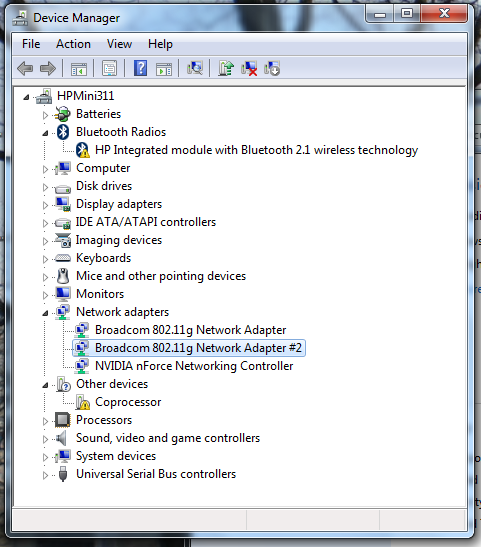481x547 pixels.
Task: Collapse the Network adapters node
Action: click(45, 313)
